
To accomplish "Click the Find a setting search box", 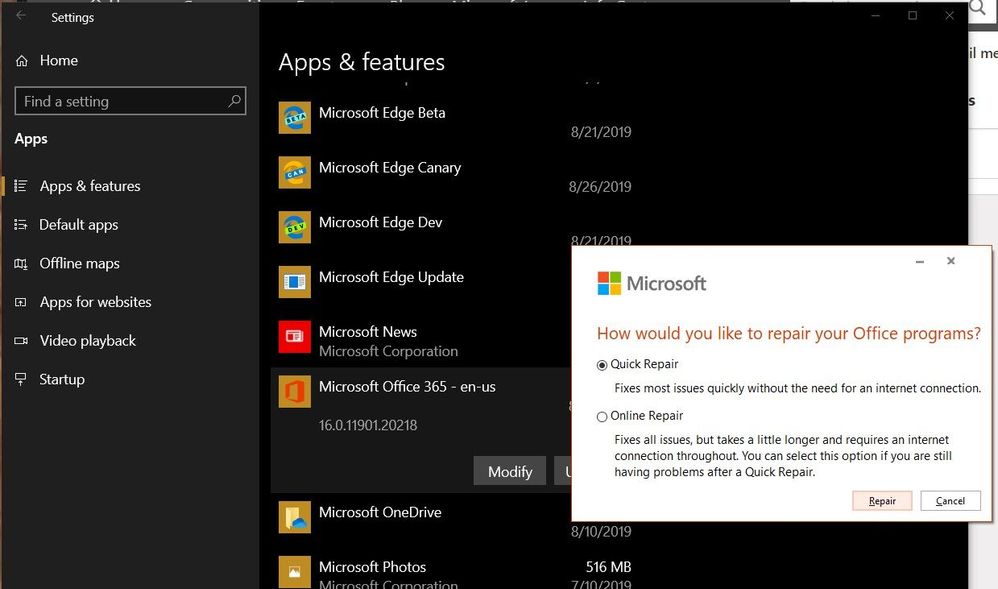I will click(x=130, y=101).
